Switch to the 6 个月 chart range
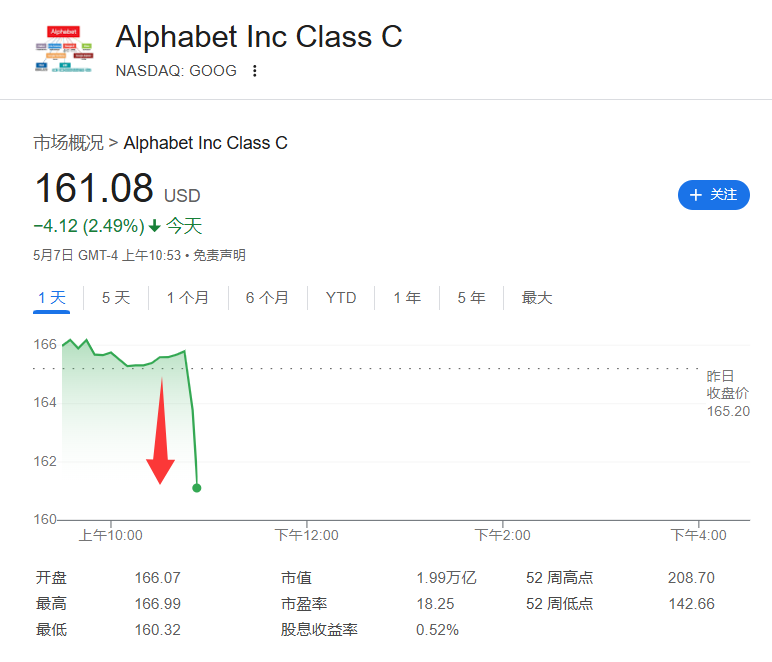Viewport: 772px width, 662px height. (267, 298)
